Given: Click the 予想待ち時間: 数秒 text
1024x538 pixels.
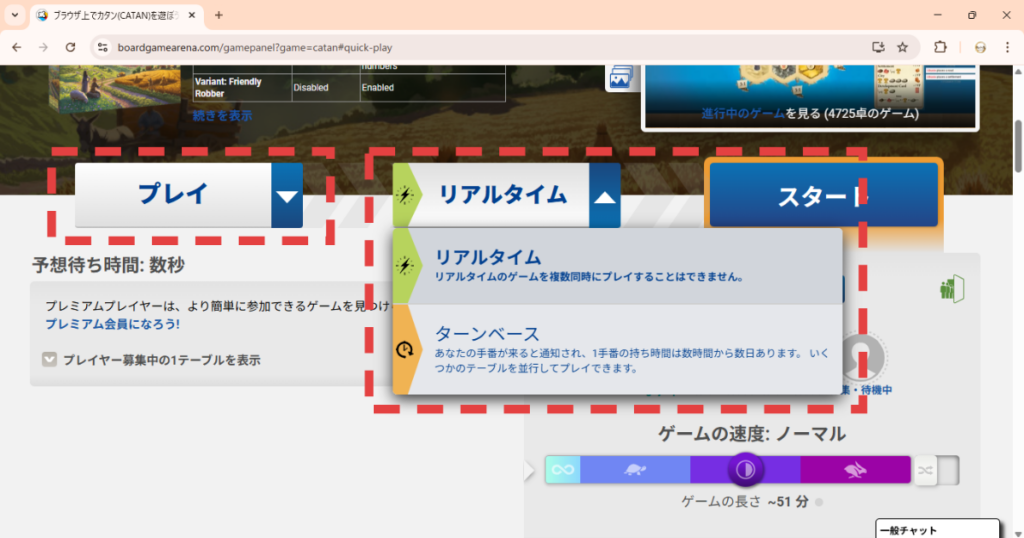Looking at the screenshot, I should click(x=108, y=265).
